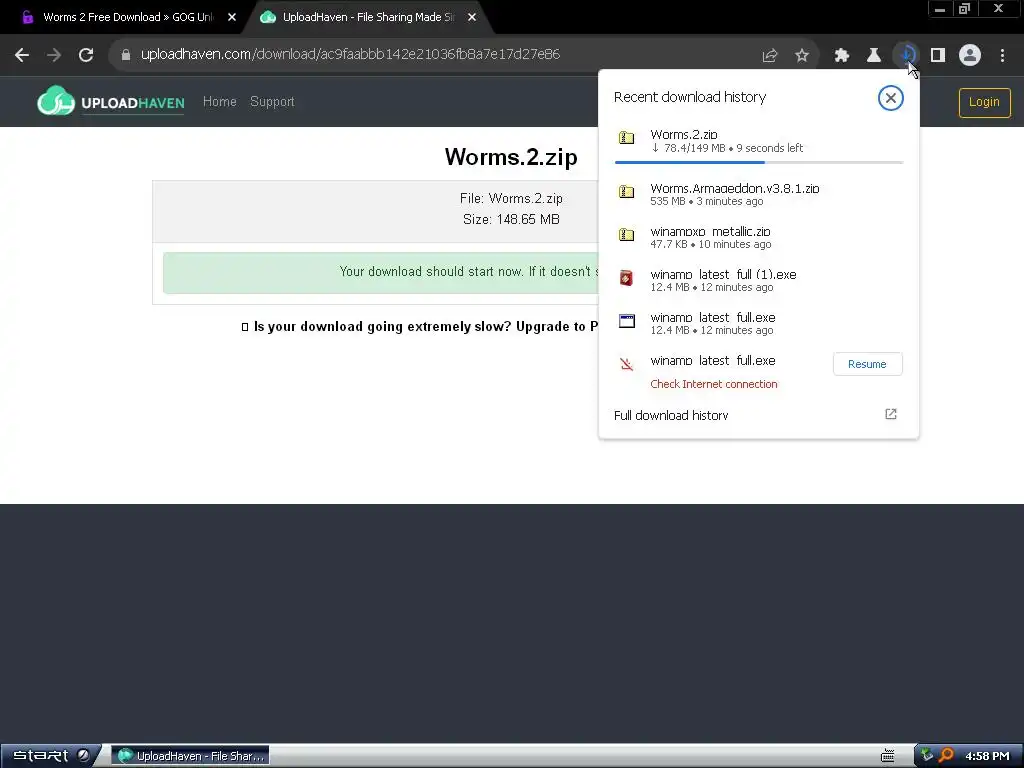Click the Worms.2.zip file icon in downloads
This screenshot has width=1024, height=768.
coord(626,138)
